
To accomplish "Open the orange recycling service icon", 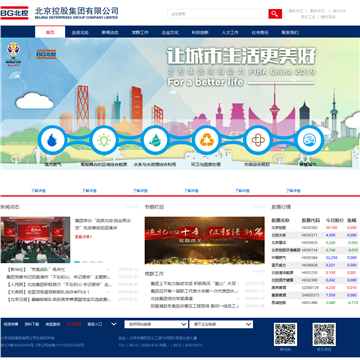I will pos(207,140).
